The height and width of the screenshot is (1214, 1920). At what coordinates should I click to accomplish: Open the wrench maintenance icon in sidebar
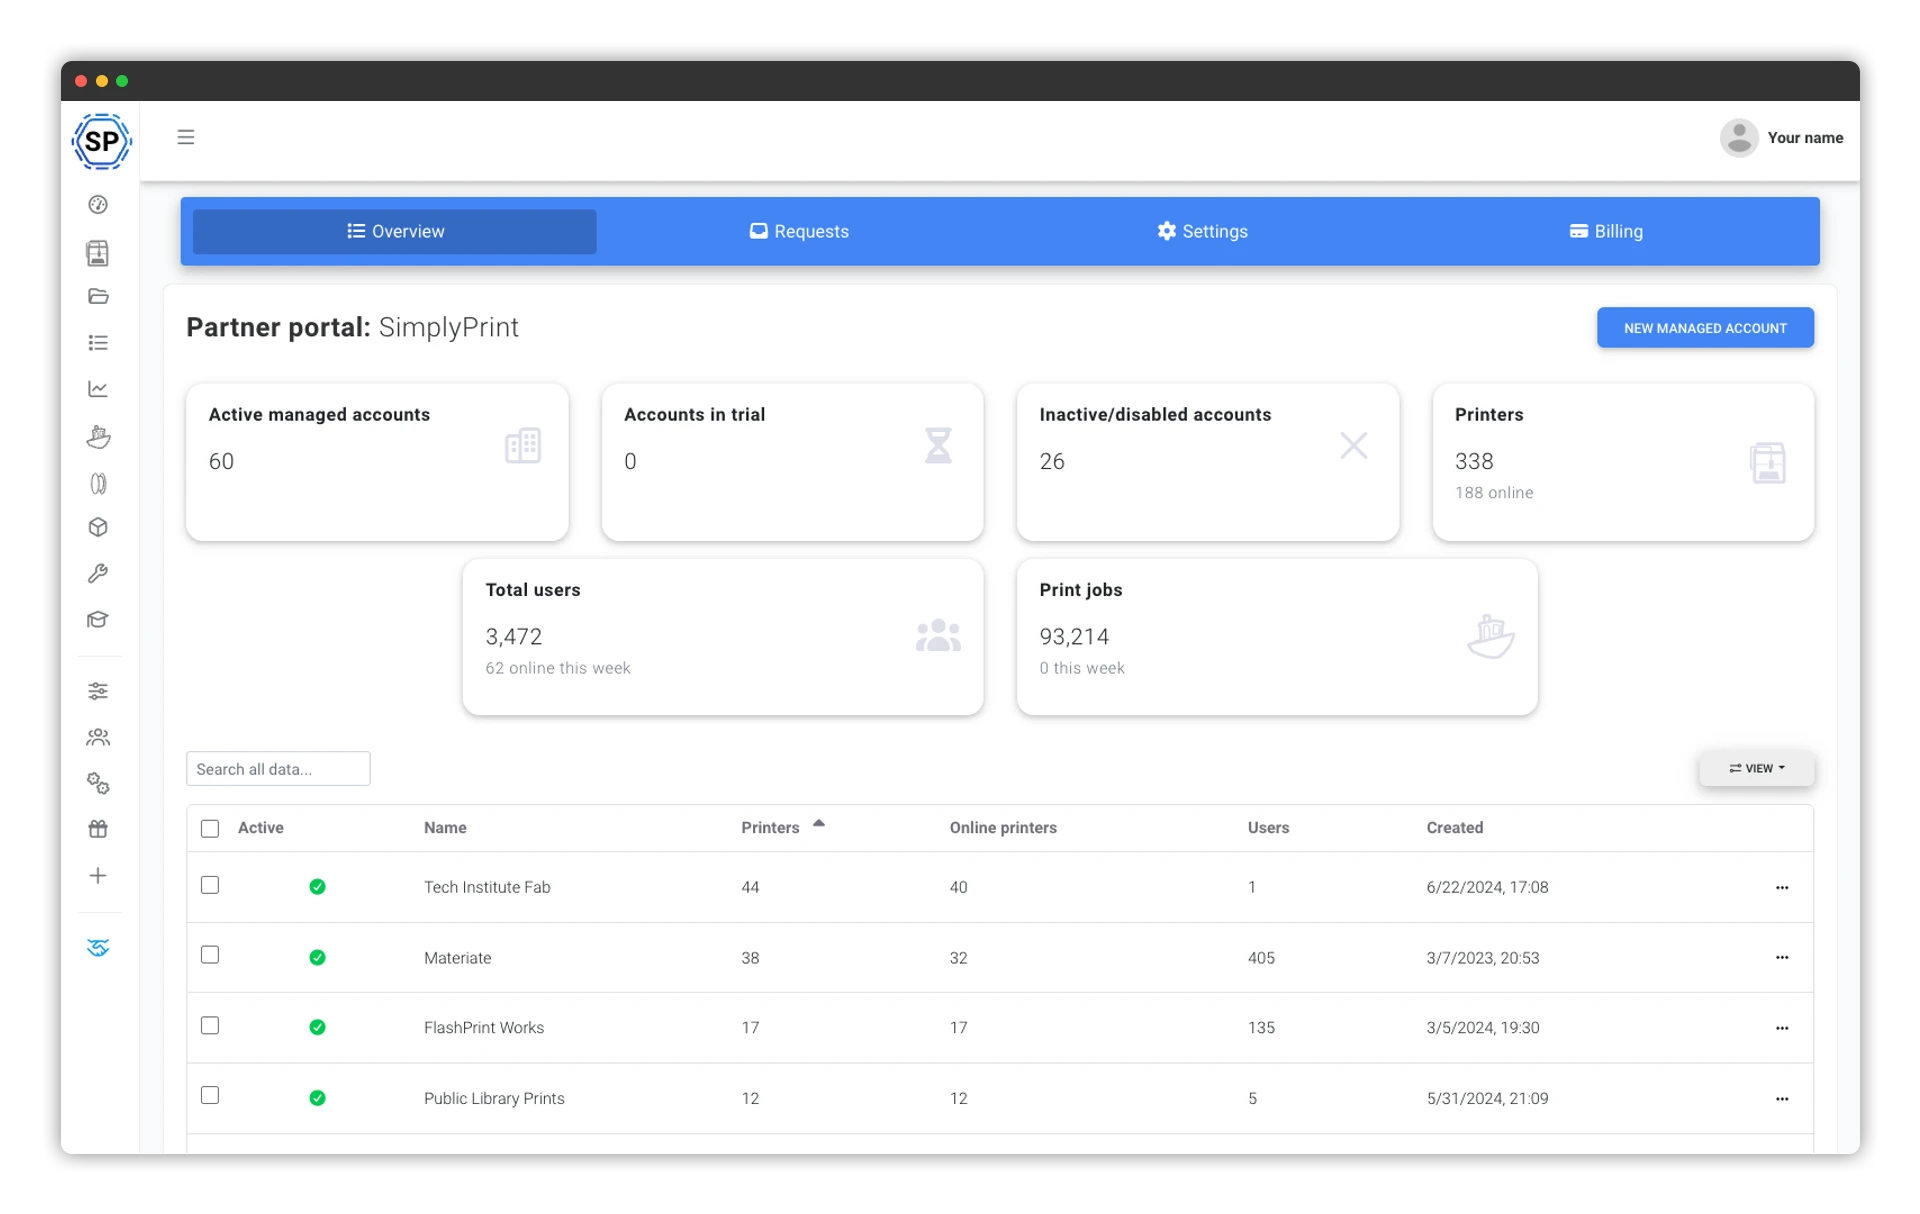[98, 573]
